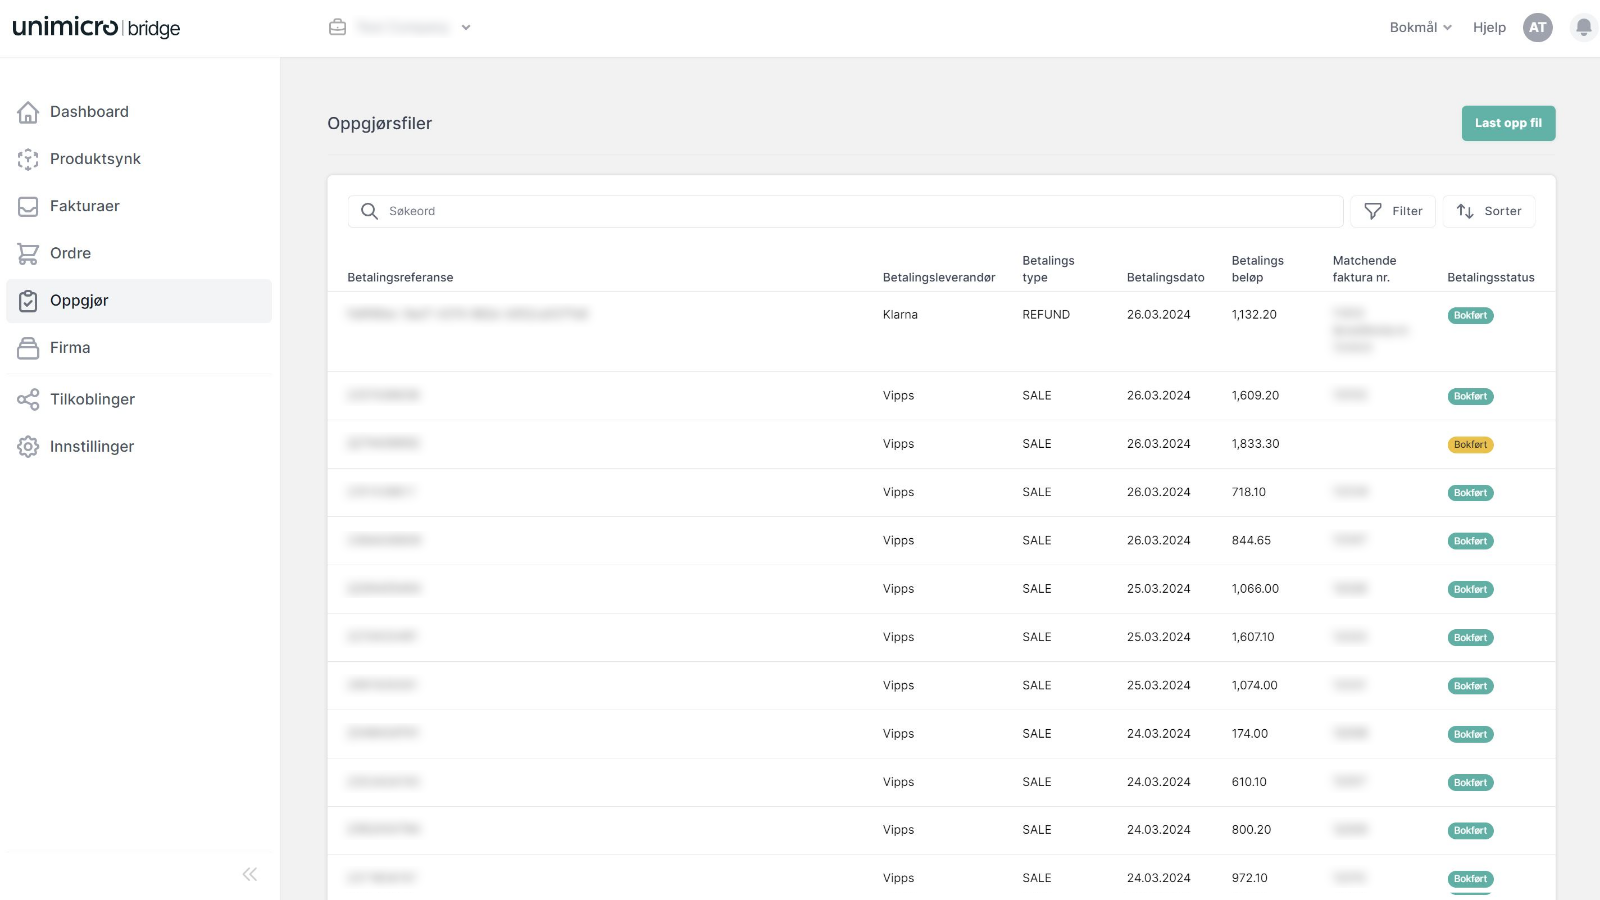Open the Produktsynk sync icon
The image size is (1600, 900).
[28, 159]
